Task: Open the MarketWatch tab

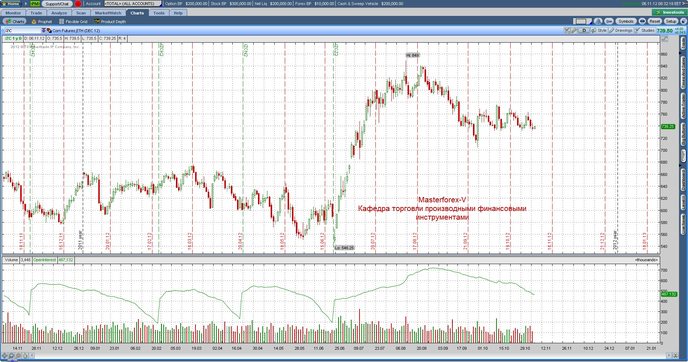Action: coord(108,13)
